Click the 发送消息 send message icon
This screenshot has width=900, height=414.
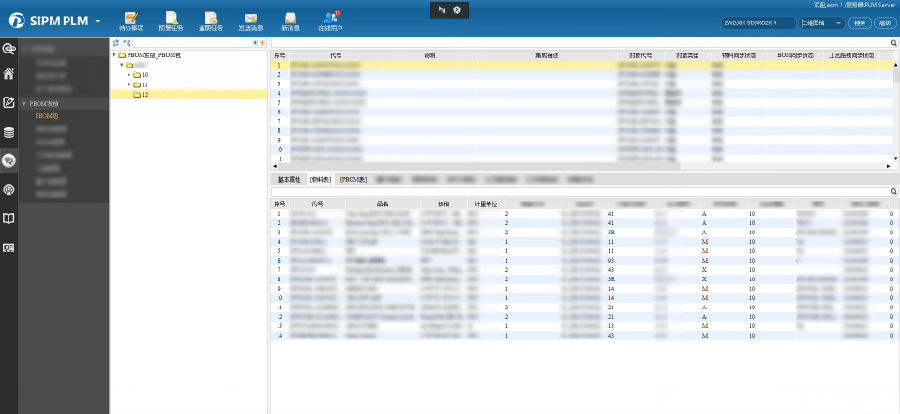[251, 21]
